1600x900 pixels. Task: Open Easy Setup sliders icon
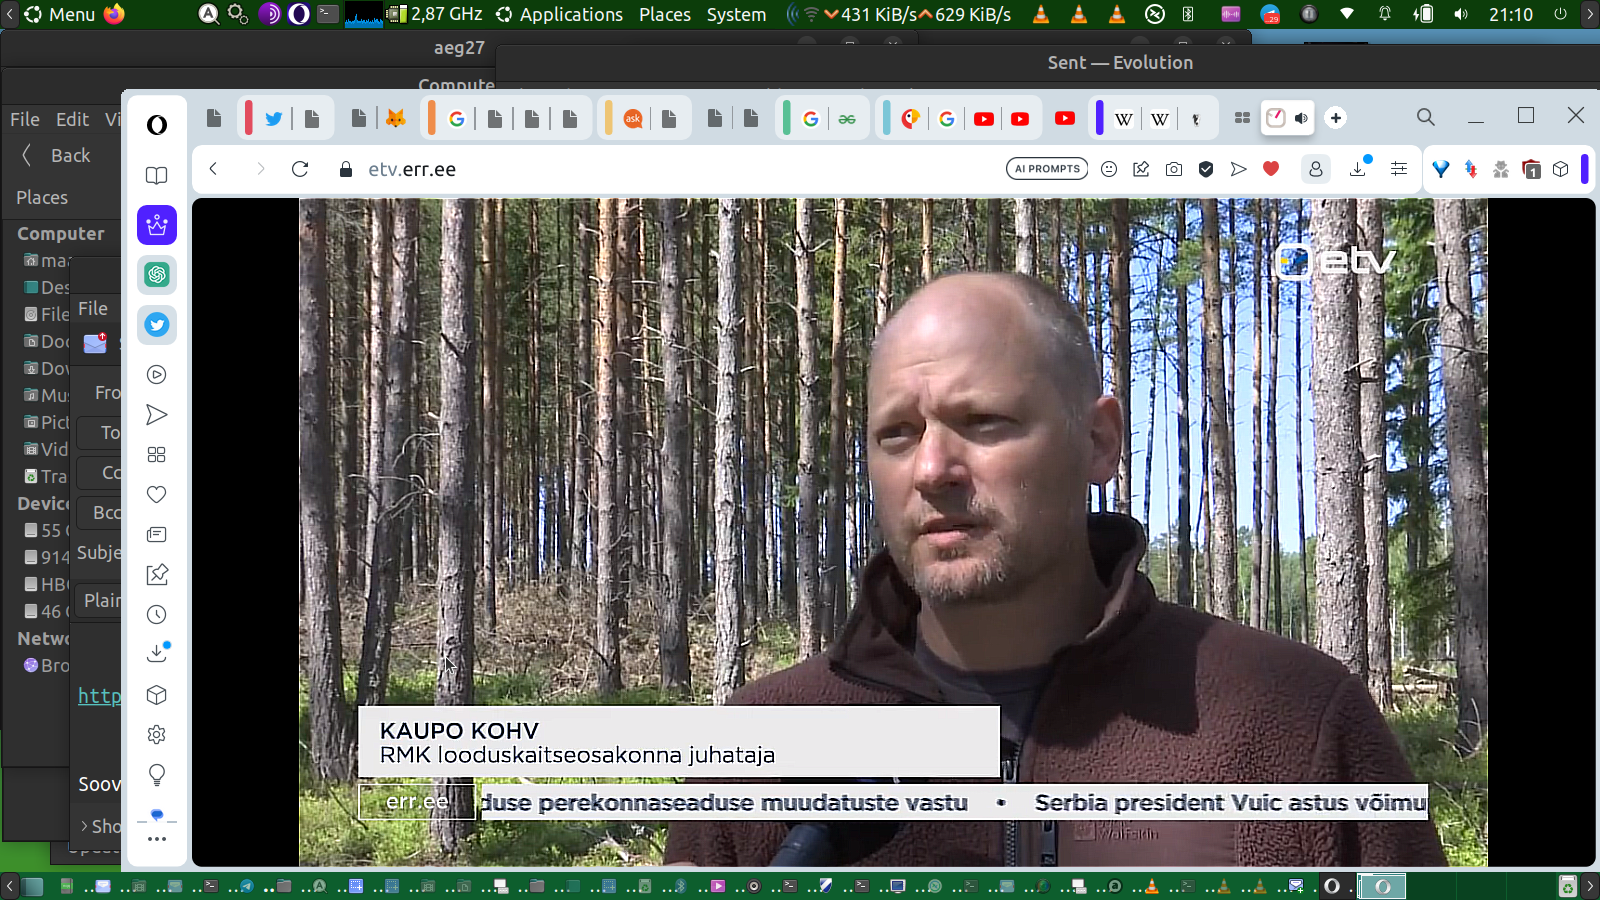1399,169
